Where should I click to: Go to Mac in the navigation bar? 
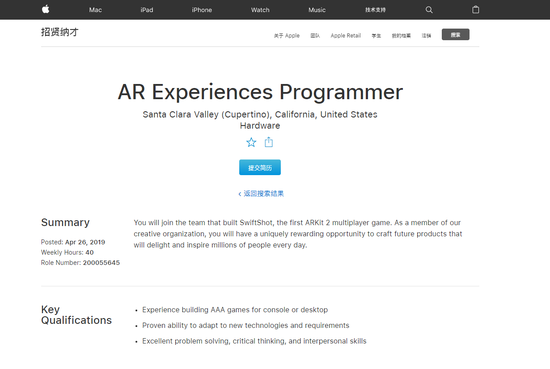click(x=95, y=10)
